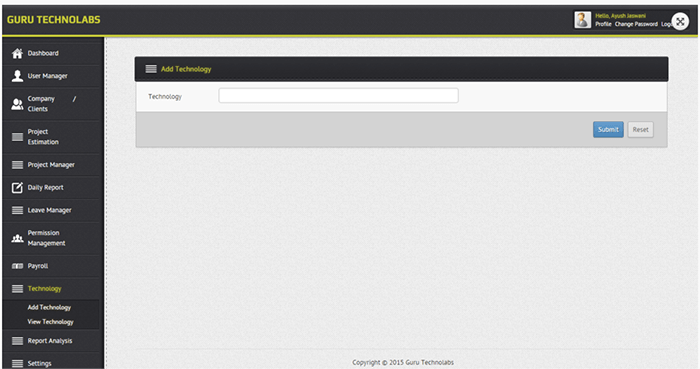Image resolution: width=700 pixels, height=369 pixels.
Task: Click the Technology list icon in sidebar
Action: [x=17, y=289]
